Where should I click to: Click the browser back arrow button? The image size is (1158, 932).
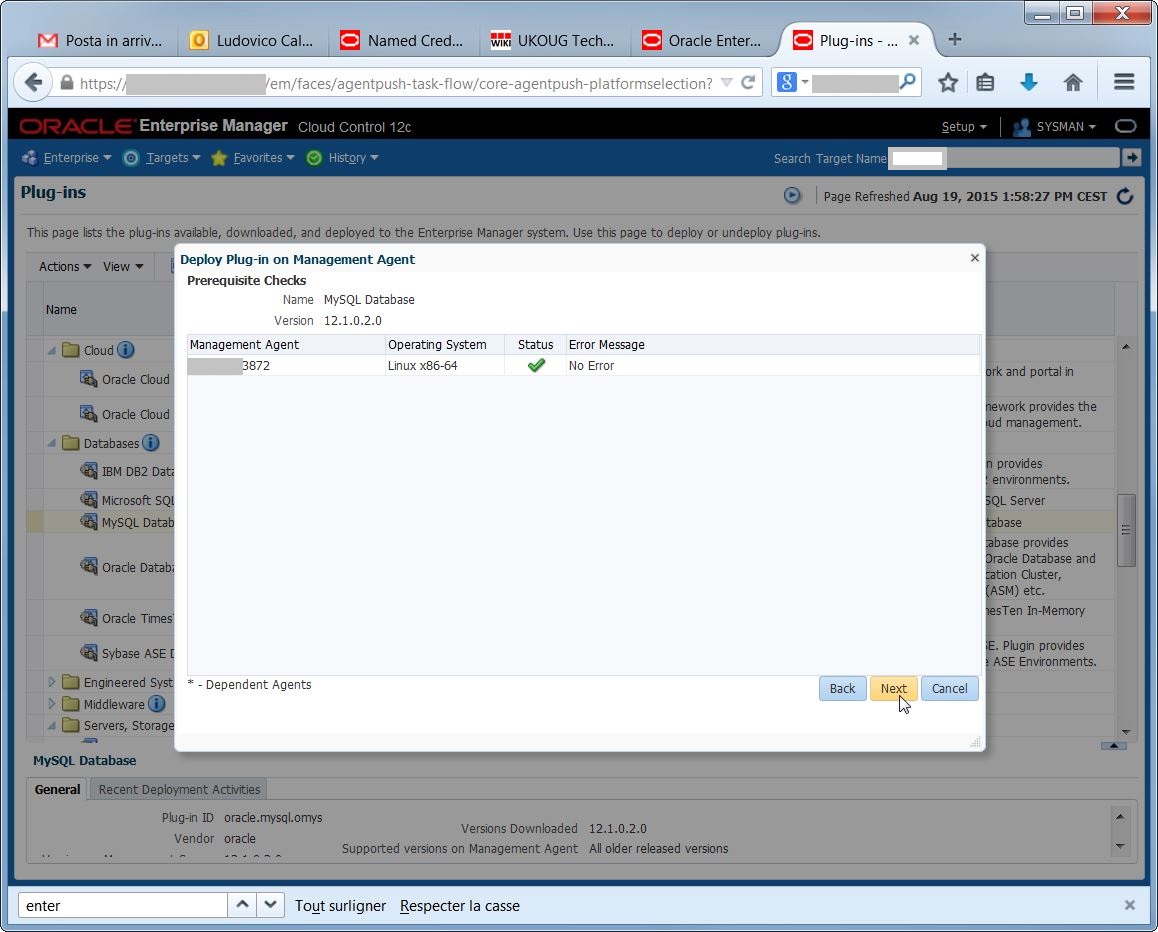coord(32,82)
